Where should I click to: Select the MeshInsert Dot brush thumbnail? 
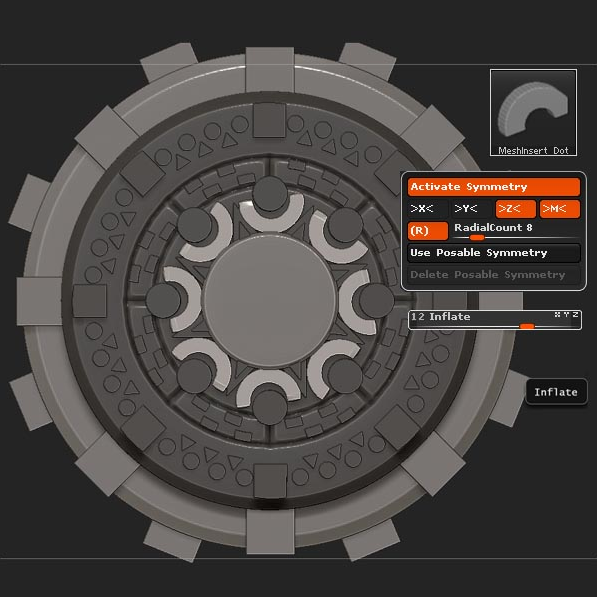[x=533, y=113]
